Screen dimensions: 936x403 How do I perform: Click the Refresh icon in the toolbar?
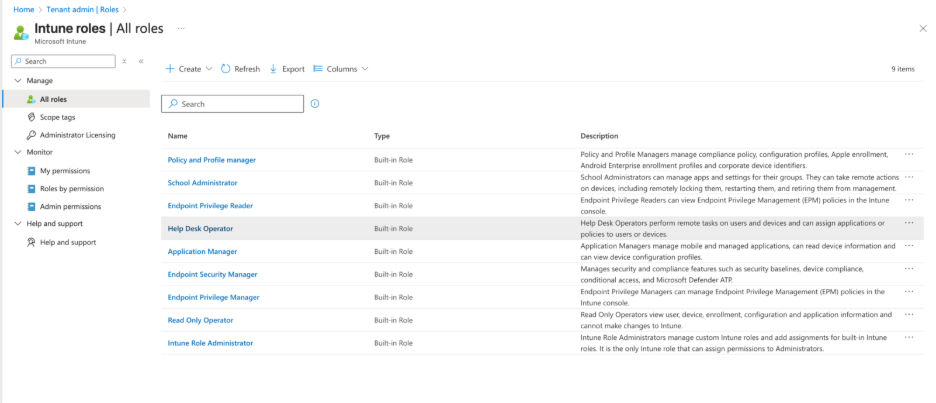pos(226,69)
